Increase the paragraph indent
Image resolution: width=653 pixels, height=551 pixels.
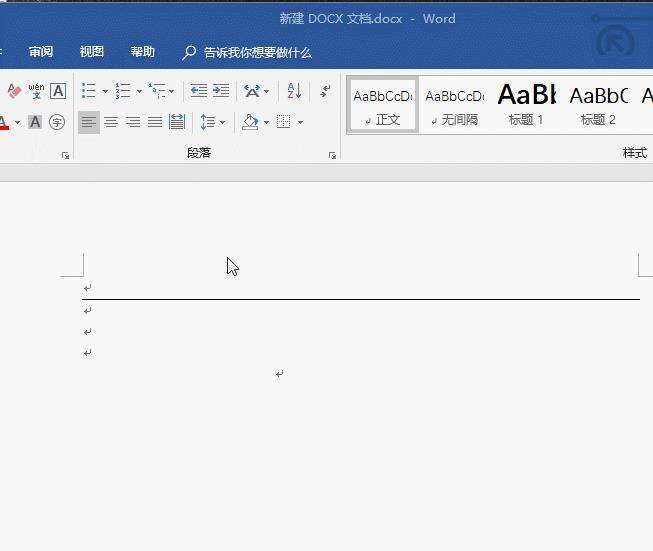[221, 91]
